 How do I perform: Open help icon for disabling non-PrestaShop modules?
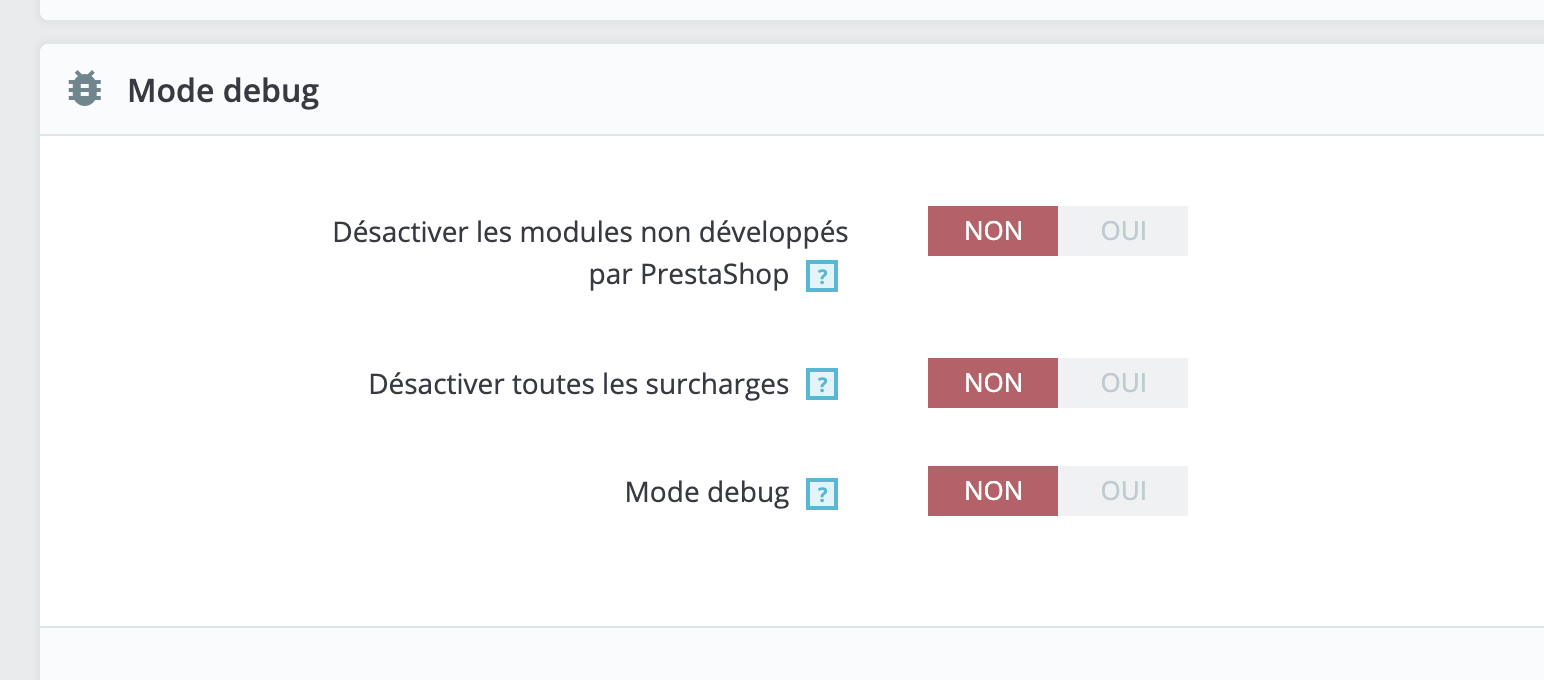(822, 276)
